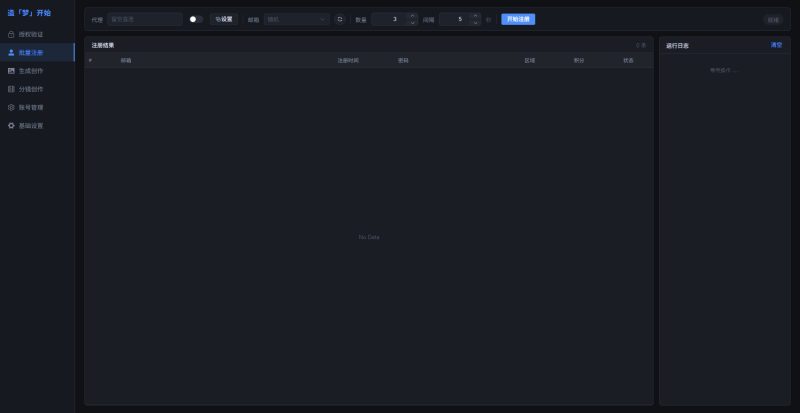800x413 pixels.
Task: Decrease the 数量 value with down arrow
Action: (412, 23)
